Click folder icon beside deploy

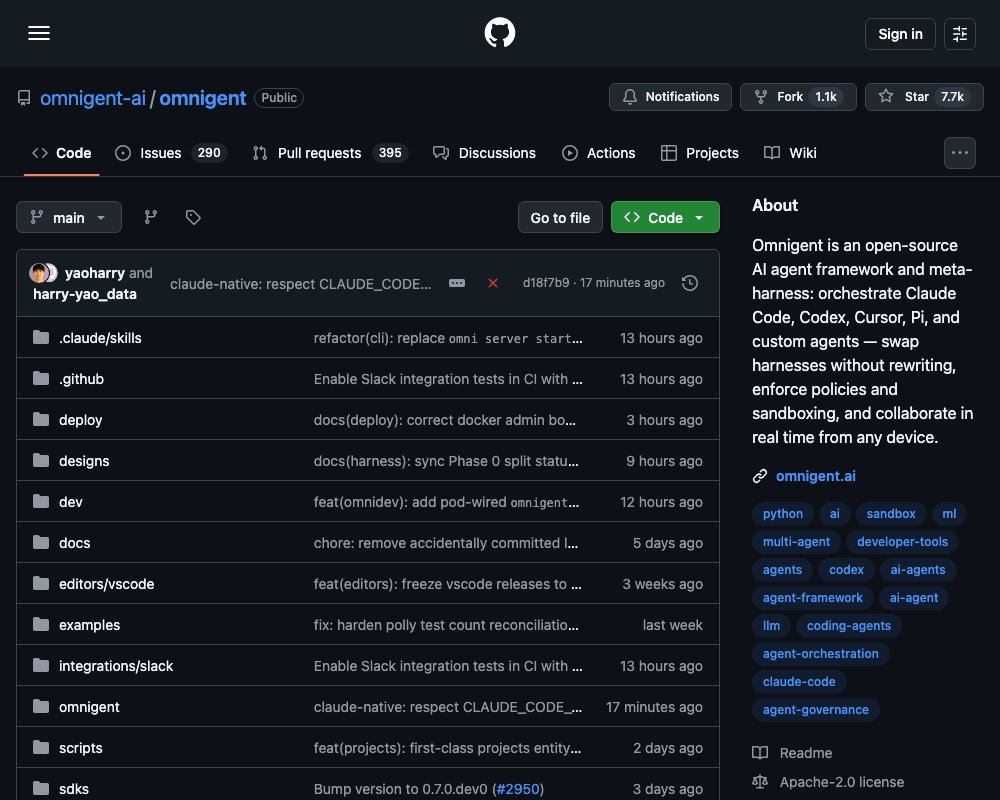(x=41, y=419)
